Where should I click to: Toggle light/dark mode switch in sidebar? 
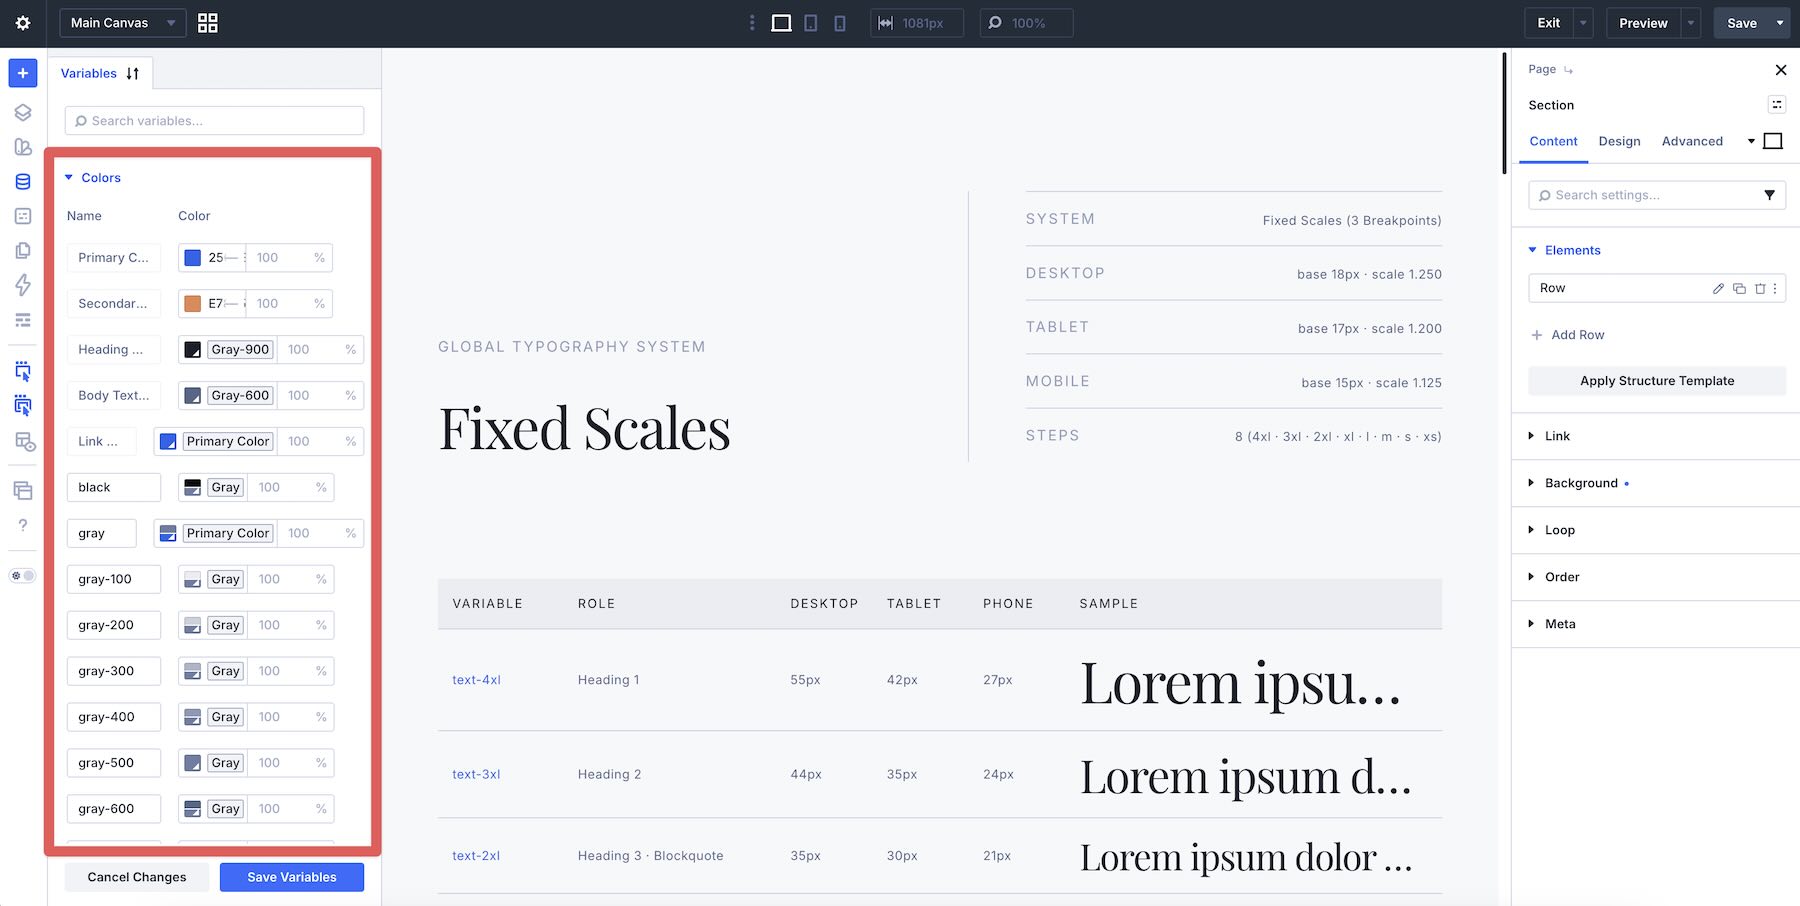[23, 576]
